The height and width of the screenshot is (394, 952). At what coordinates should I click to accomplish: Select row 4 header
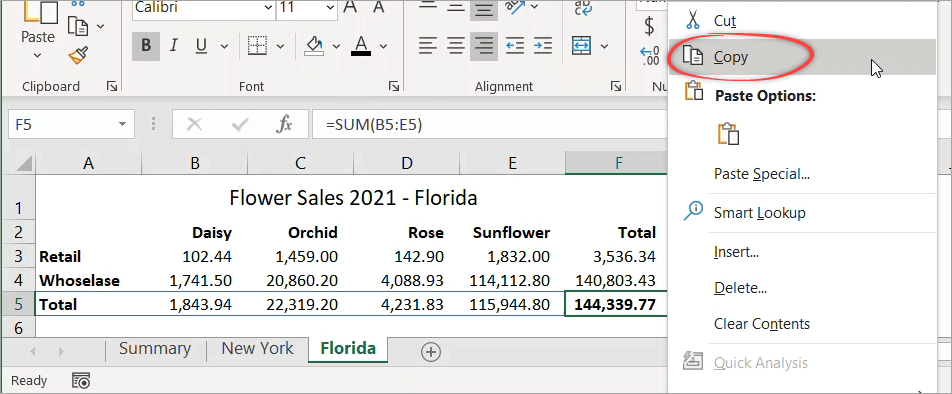pos(18,280)
